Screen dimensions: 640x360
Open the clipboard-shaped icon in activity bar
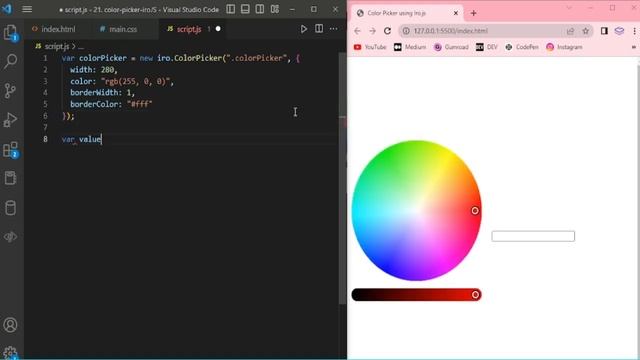(x=10, y=178)
